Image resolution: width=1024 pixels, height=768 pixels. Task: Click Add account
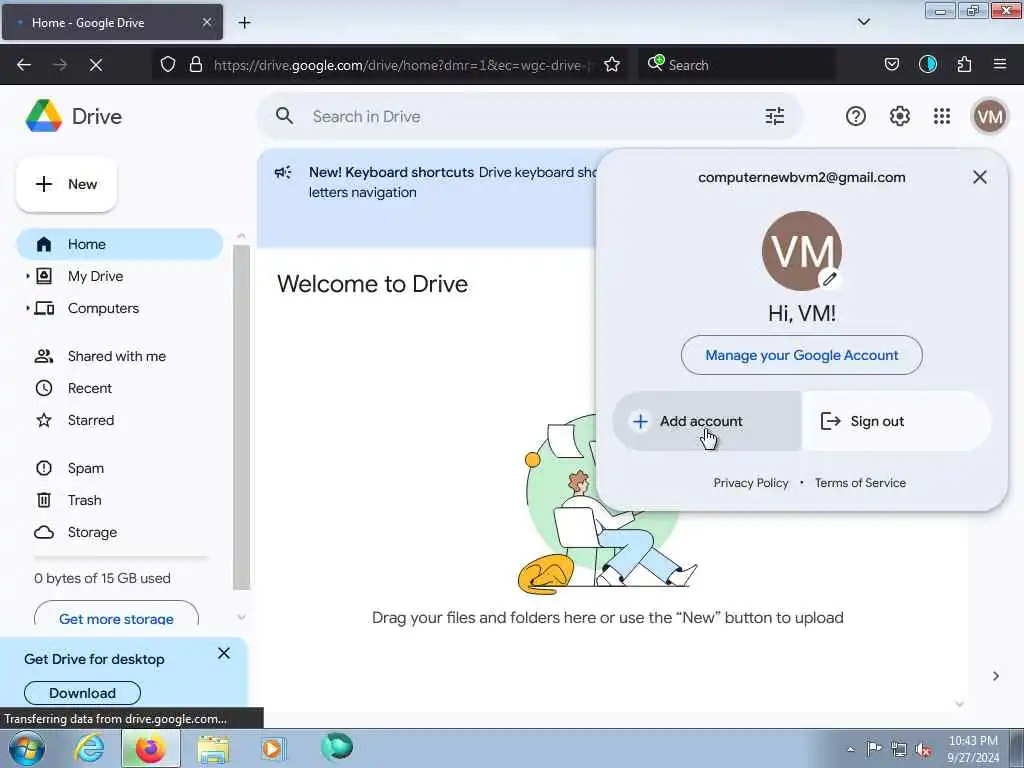point(707,421)
